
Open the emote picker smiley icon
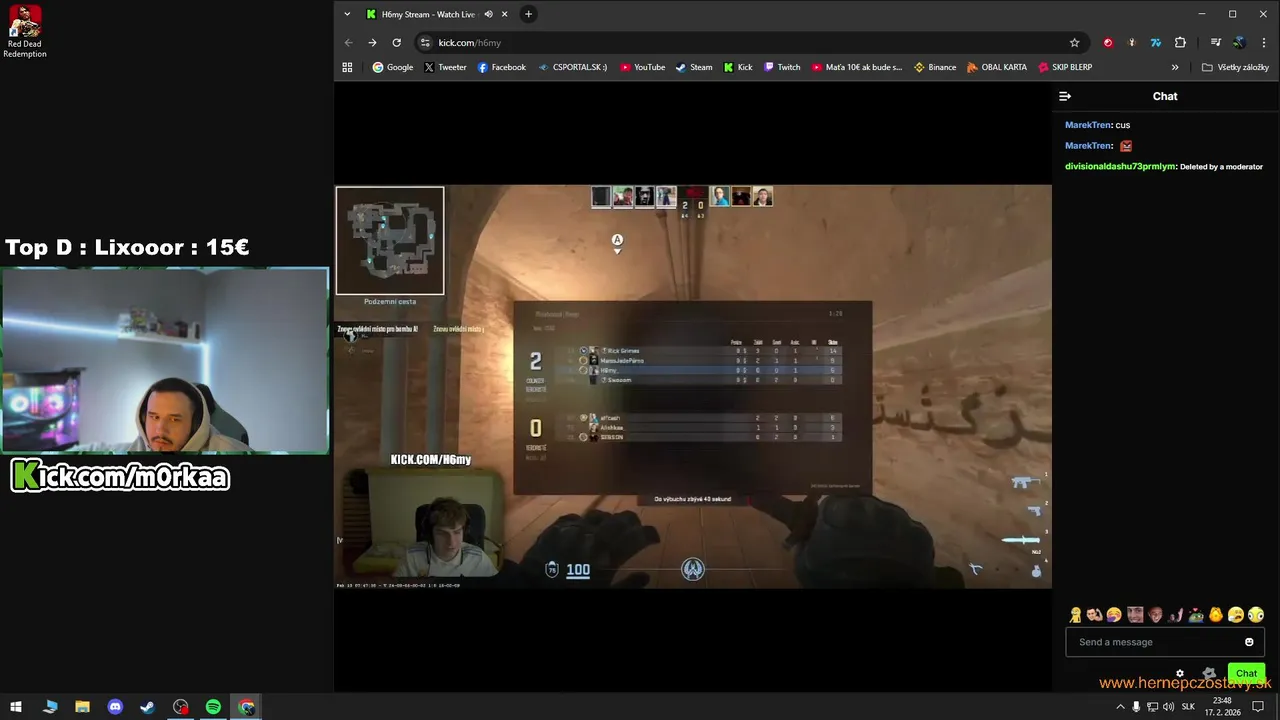(1249, 642)
